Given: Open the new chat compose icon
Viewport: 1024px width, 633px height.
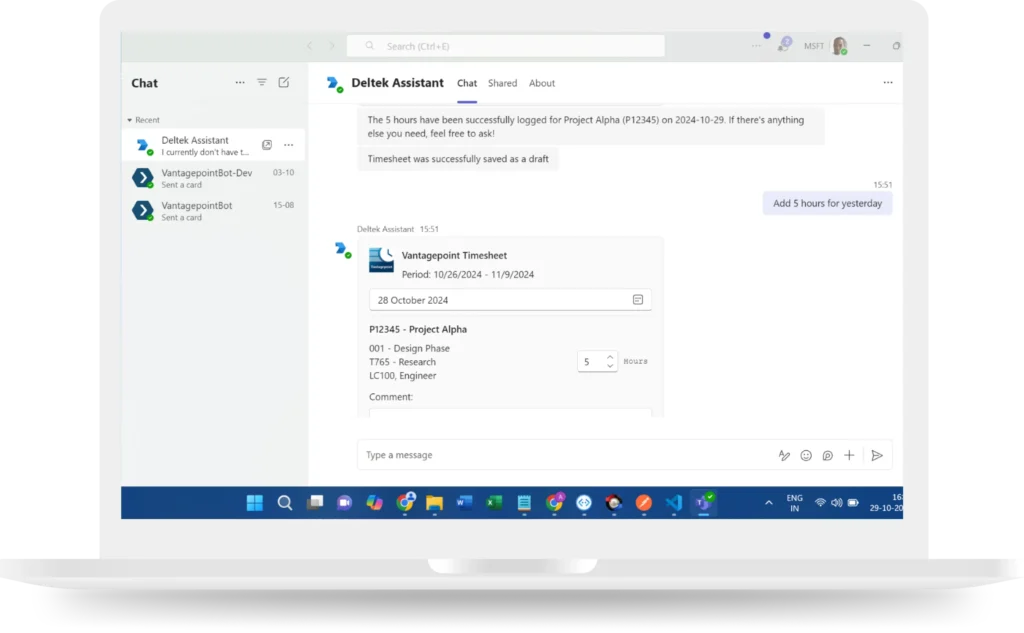Looking at the screenshot, I should [x=284, y=83].
